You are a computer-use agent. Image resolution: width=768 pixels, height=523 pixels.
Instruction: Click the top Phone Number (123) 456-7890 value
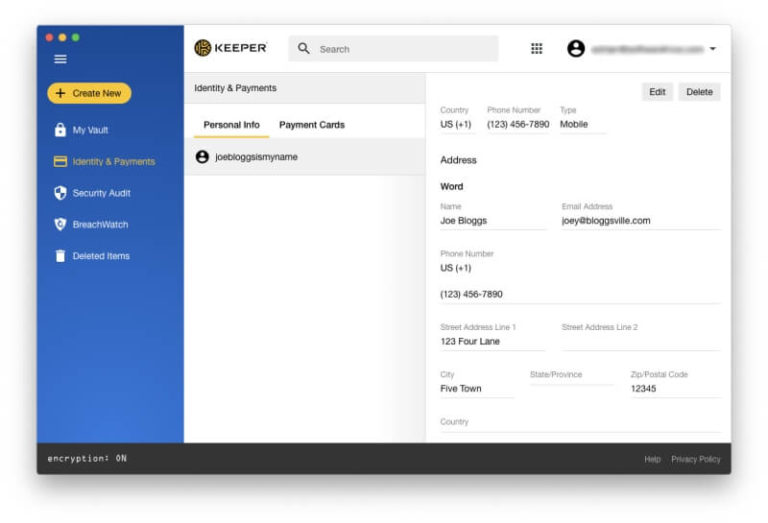[518, 124]
